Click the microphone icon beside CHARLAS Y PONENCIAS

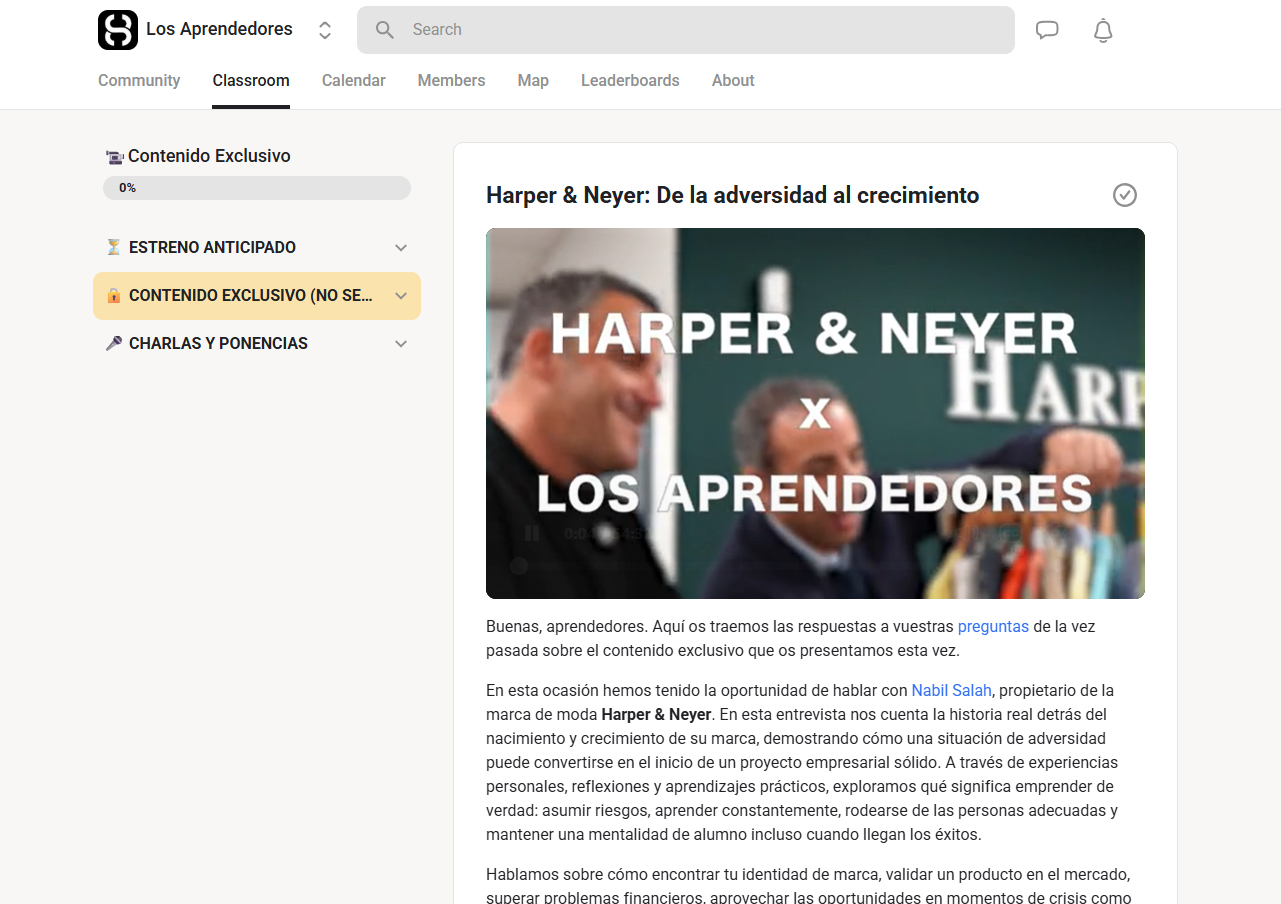pos(113,343)
